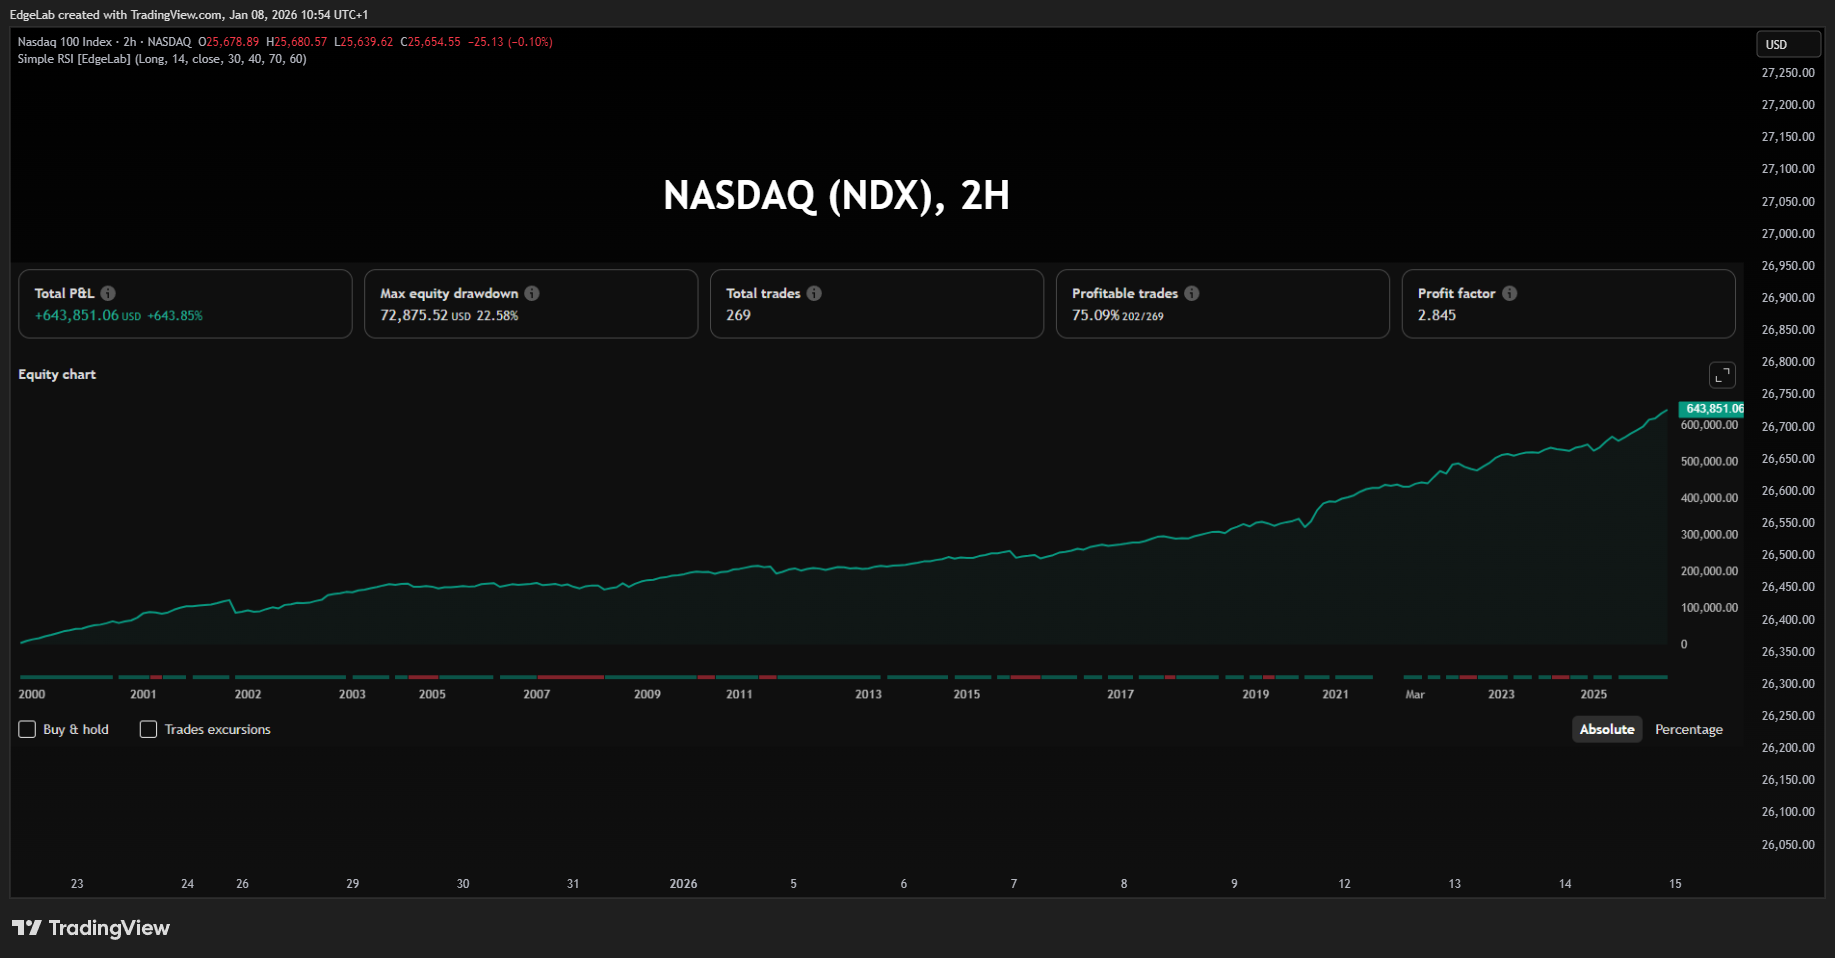The height and width of the screenshot is (958, 1835).
Task: Click the Total P&L value +643,851.06
Action: pos(77,315)
